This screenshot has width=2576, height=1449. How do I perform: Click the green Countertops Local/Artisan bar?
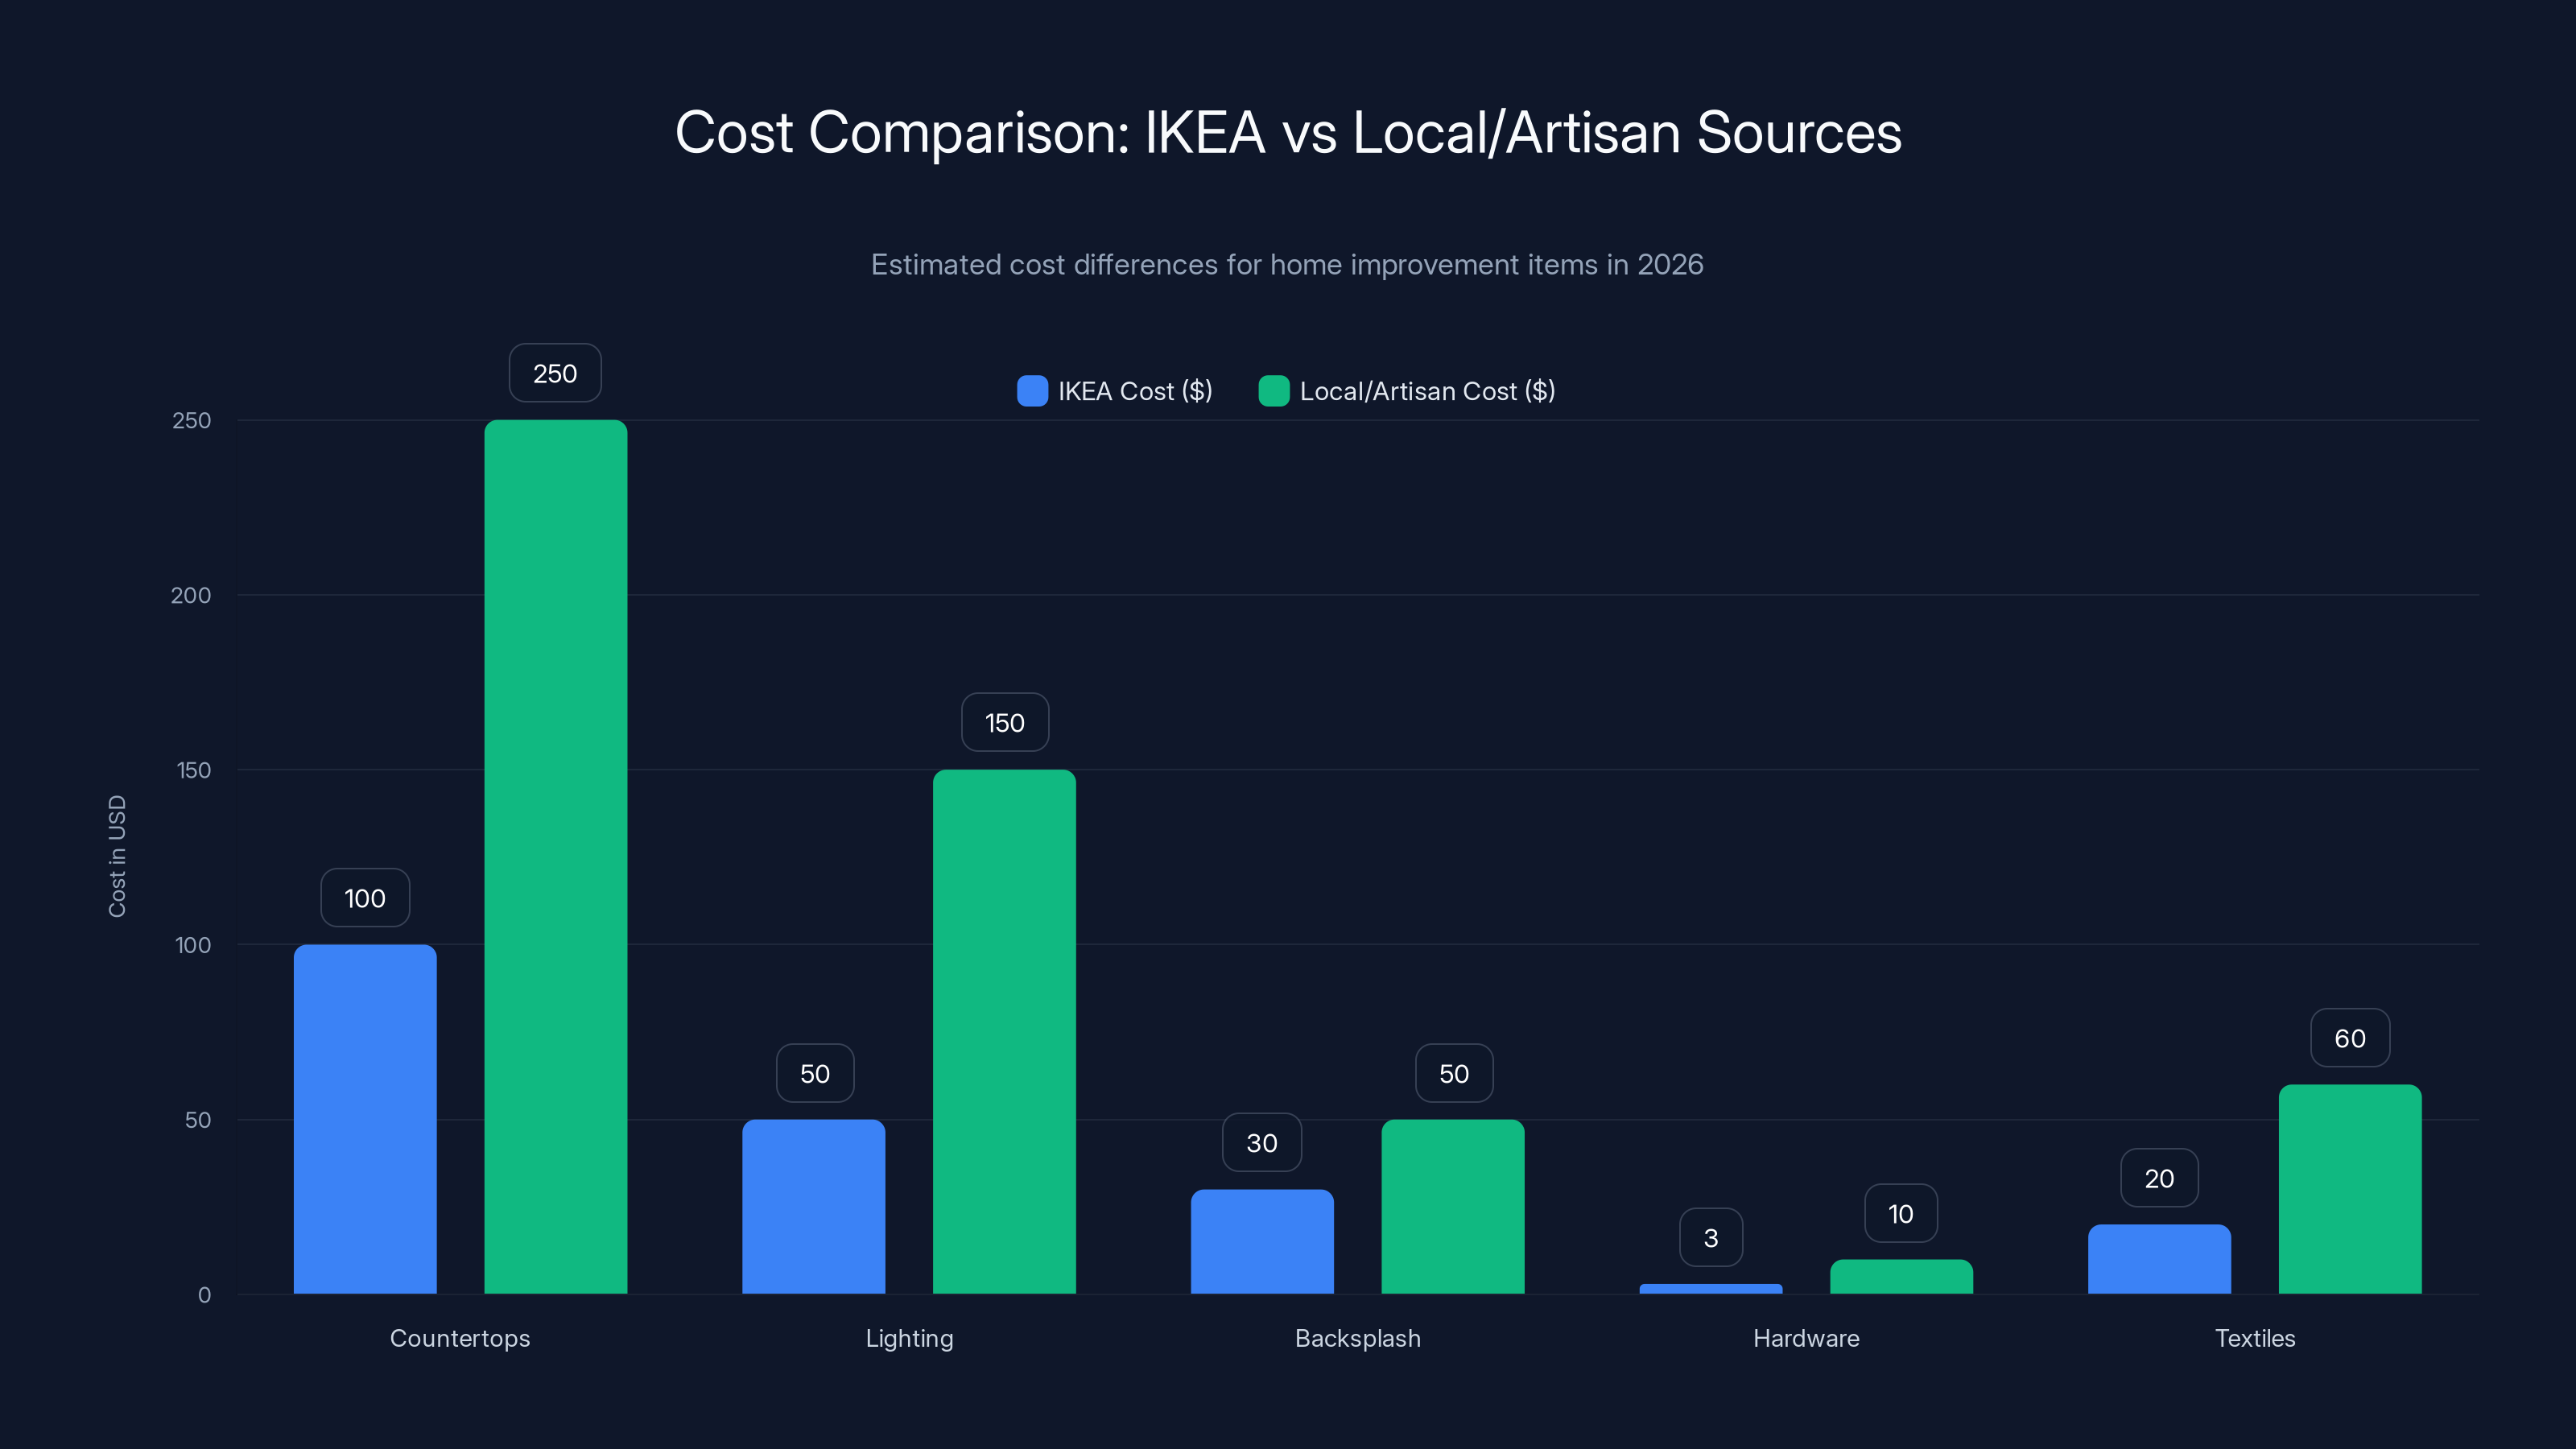click(556, 857)
